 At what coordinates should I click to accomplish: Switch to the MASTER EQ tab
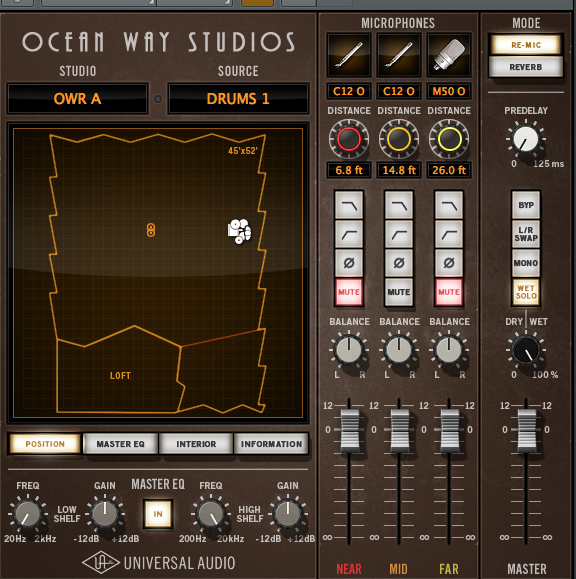[x=121, y=443]
